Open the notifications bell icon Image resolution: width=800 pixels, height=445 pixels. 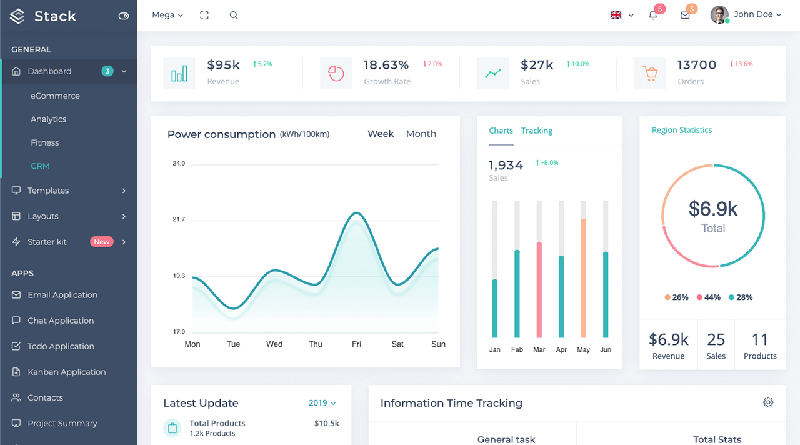tap(653, 15)
